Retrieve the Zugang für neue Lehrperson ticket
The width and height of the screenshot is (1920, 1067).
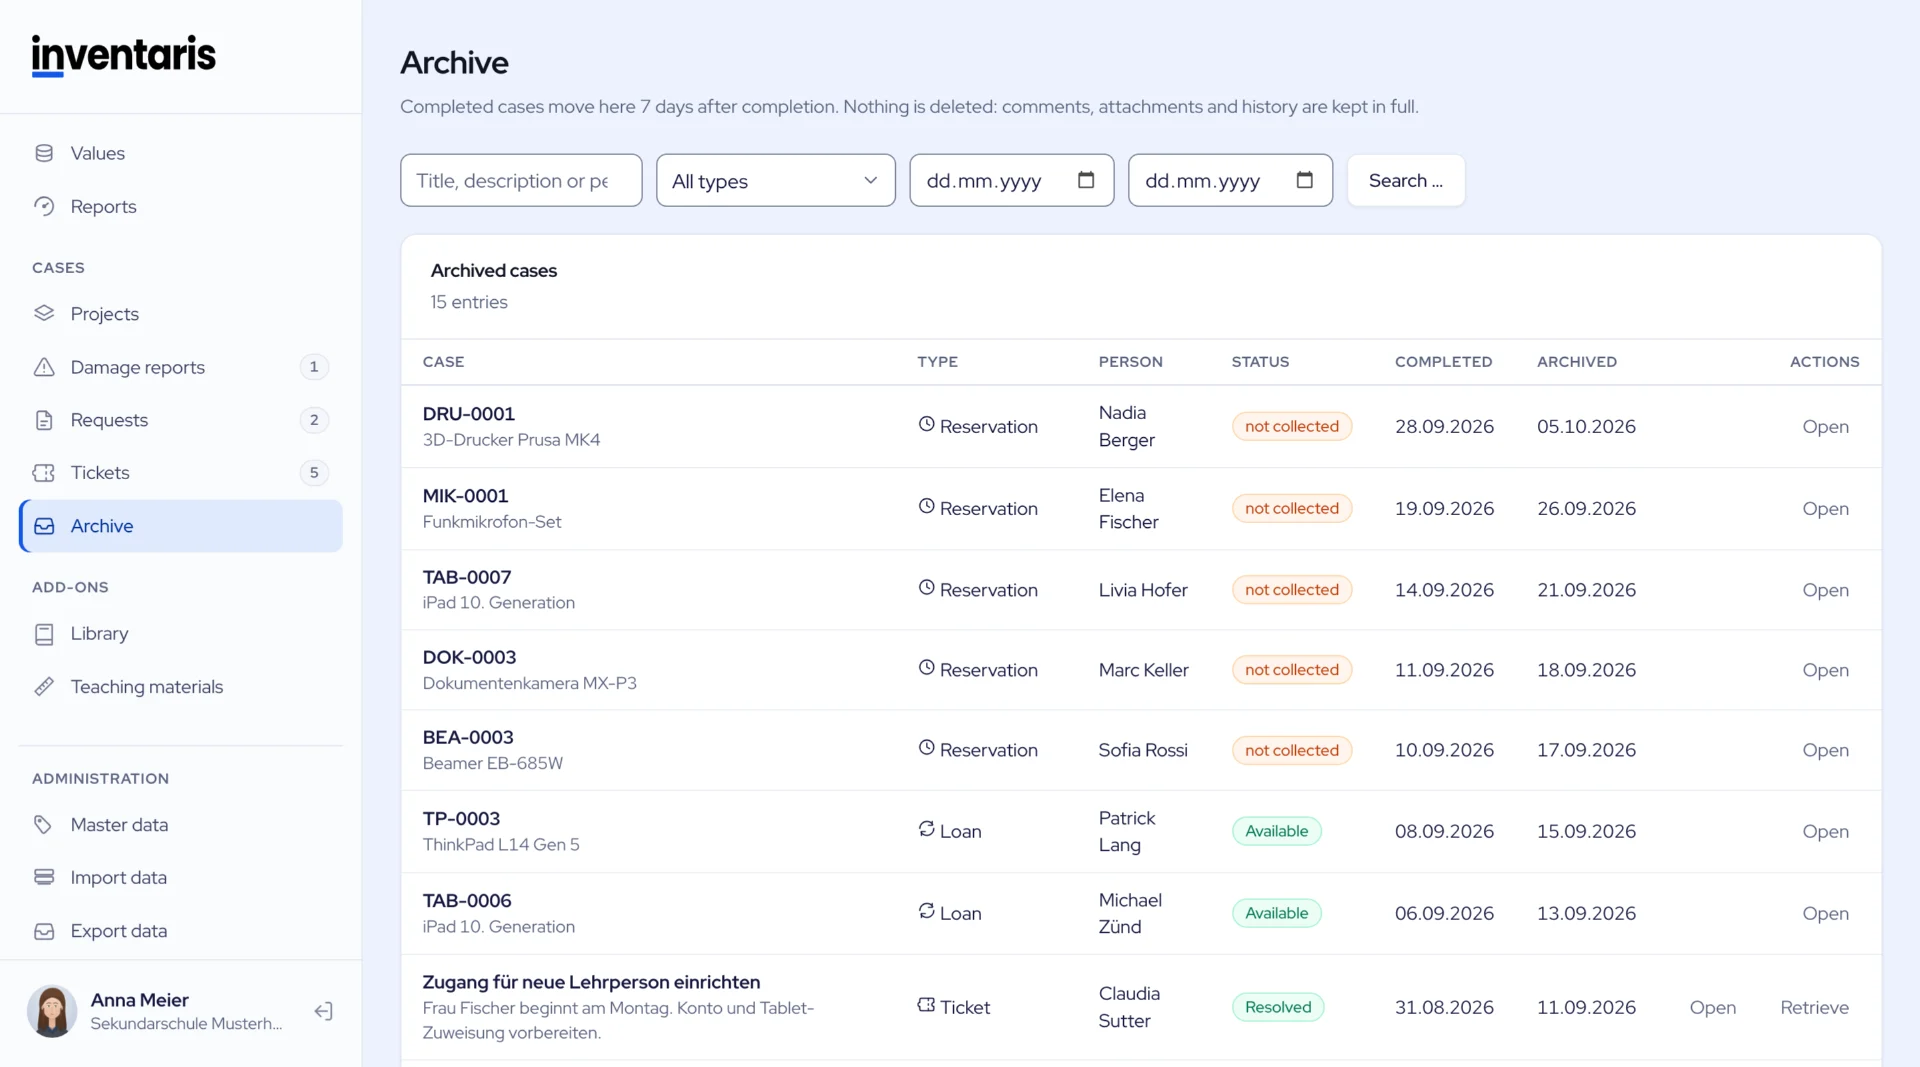pyautogui.click(x=1814, y=1007)
